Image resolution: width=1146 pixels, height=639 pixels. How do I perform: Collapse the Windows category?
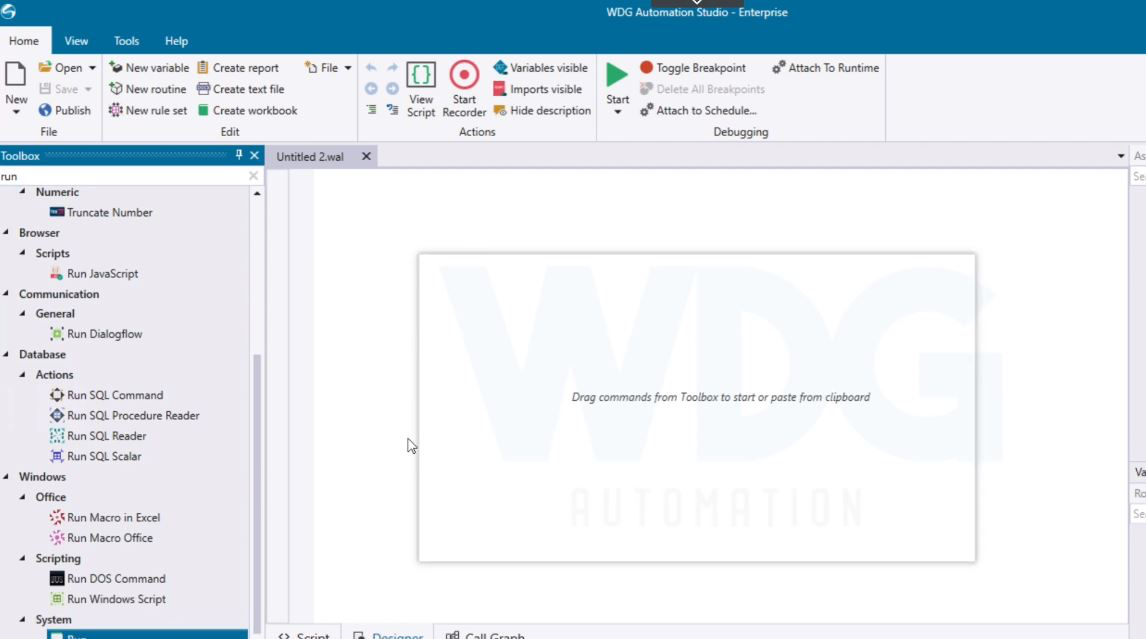pyautogui.click(x=7, y=477)
